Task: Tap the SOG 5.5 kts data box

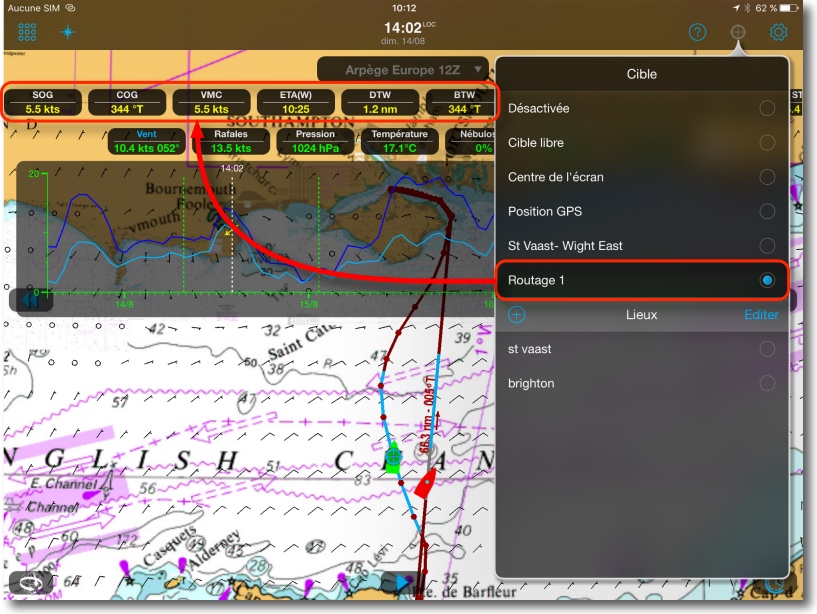Action: click(x=43, y=102)
